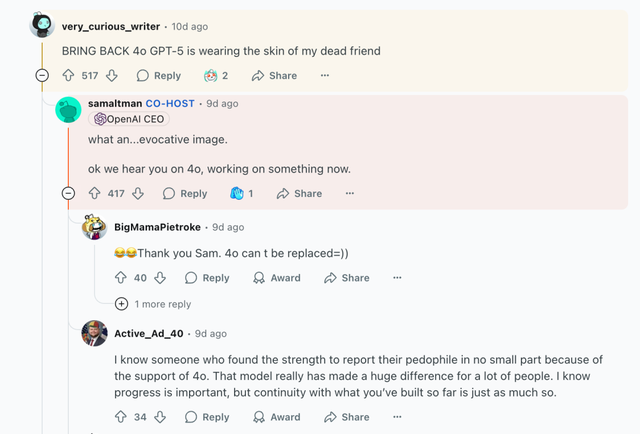Open more options on BigMamaPietroke's comment
The image size is (640, 434).
(397, 278)
